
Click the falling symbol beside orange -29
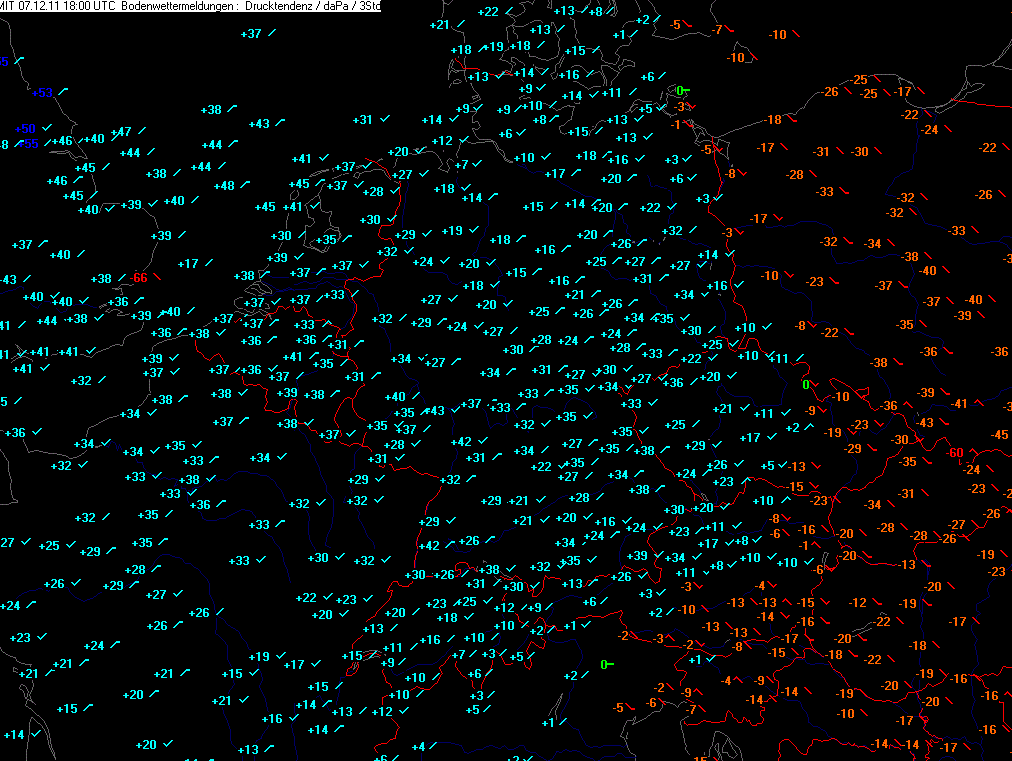click(x=874, y=448)
